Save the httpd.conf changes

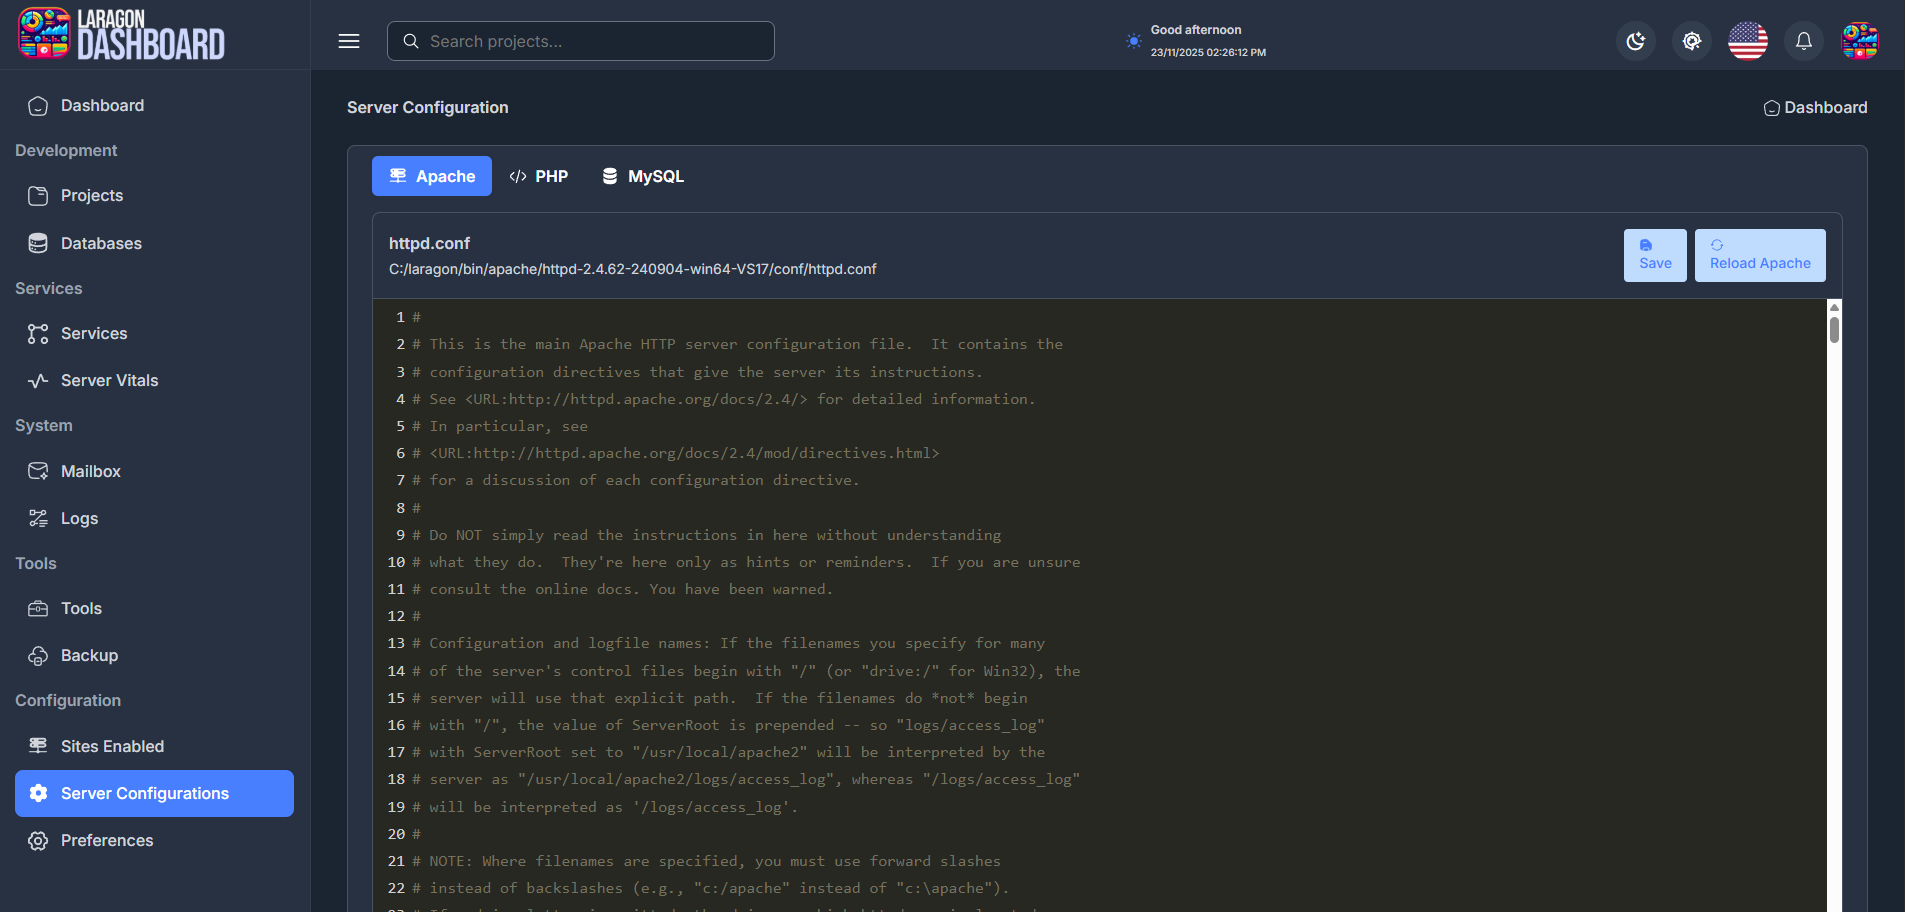point(1654,255)
